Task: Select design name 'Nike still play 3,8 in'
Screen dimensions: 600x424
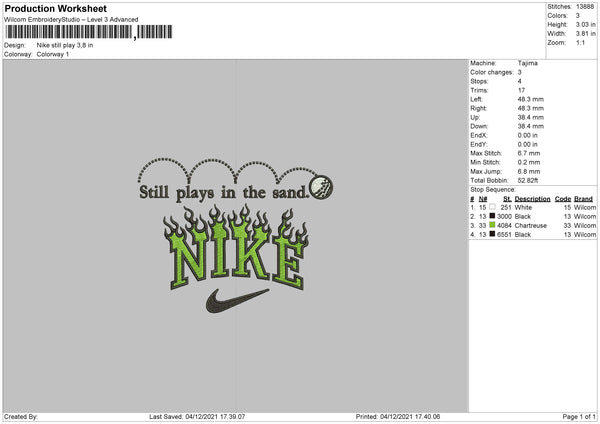Action: pyautogui.click(x=65, y=45)
